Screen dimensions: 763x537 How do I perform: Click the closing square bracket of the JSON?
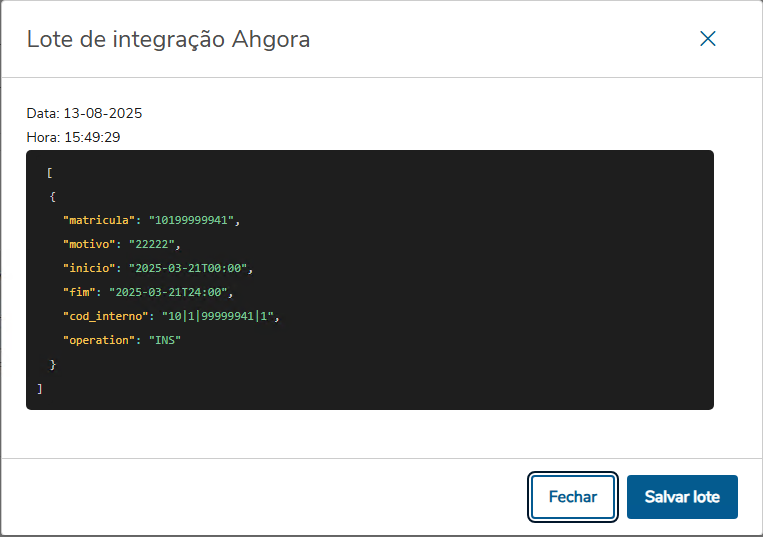click(x=40, y=389)
